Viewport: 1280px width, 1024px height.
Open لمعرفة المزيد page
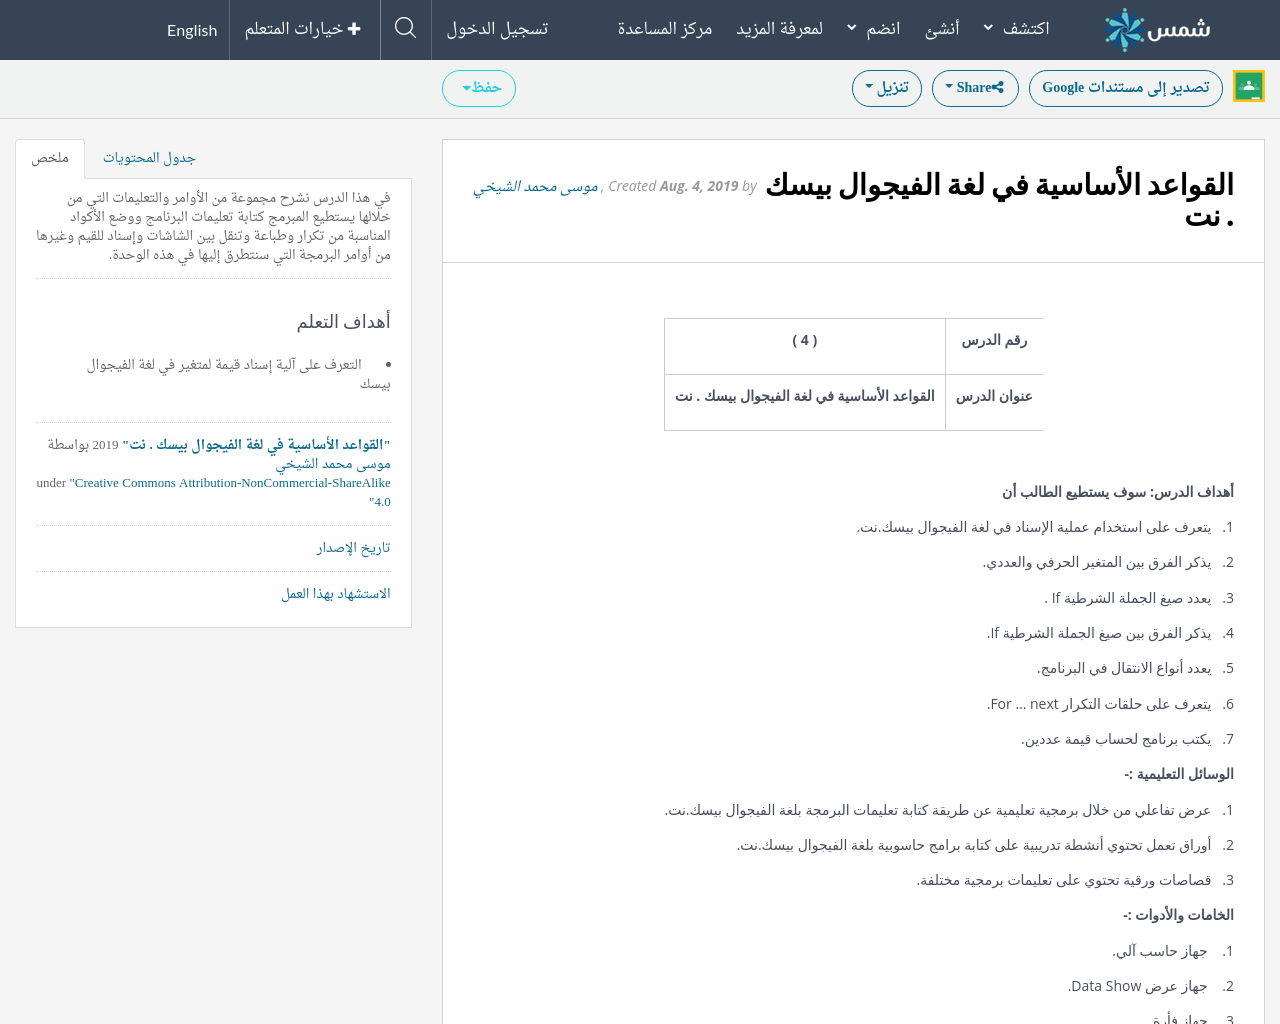pyautogui.click(x=780, y=28)
